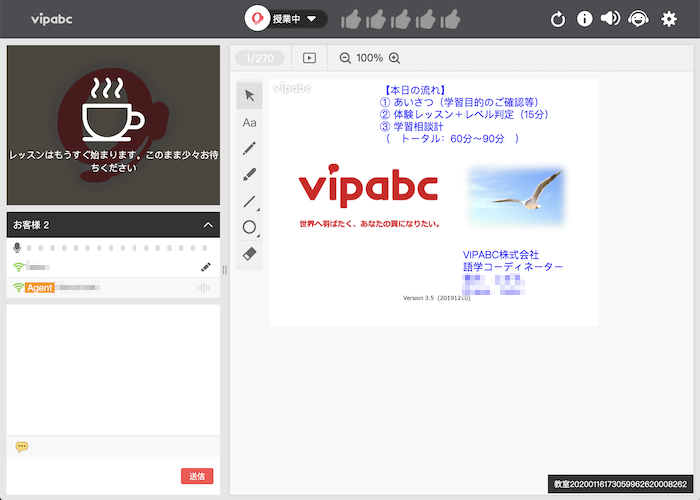Click the refresh icon in top bar

pos(558,19)
